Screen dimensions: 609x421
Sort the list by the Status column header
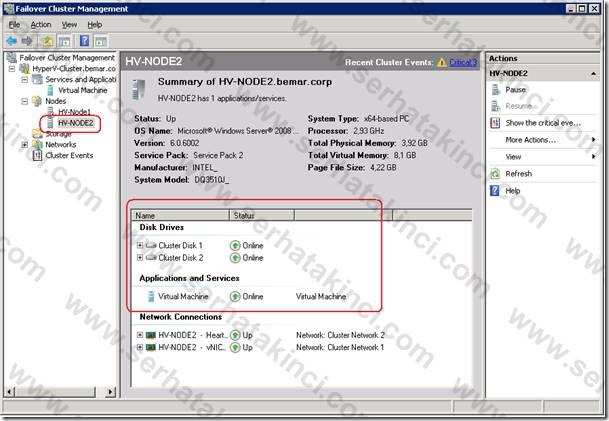click(x=262, y=216)
